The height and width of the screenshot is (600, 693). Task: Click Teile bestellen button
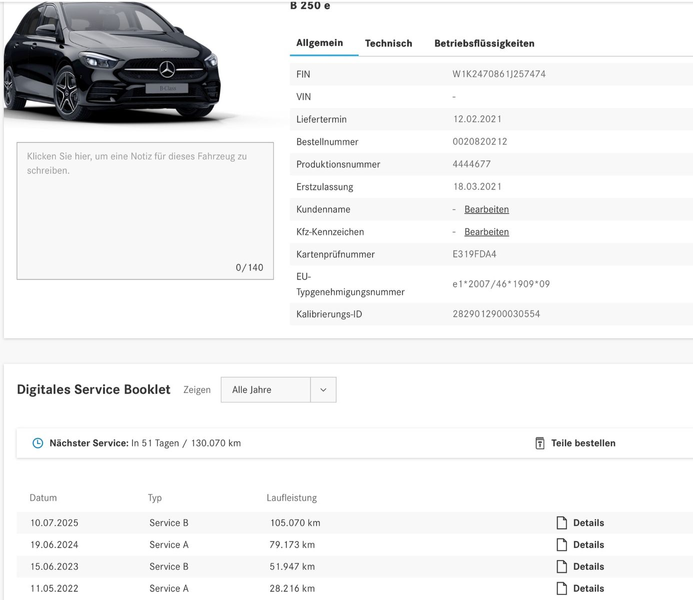pos(575,443)
